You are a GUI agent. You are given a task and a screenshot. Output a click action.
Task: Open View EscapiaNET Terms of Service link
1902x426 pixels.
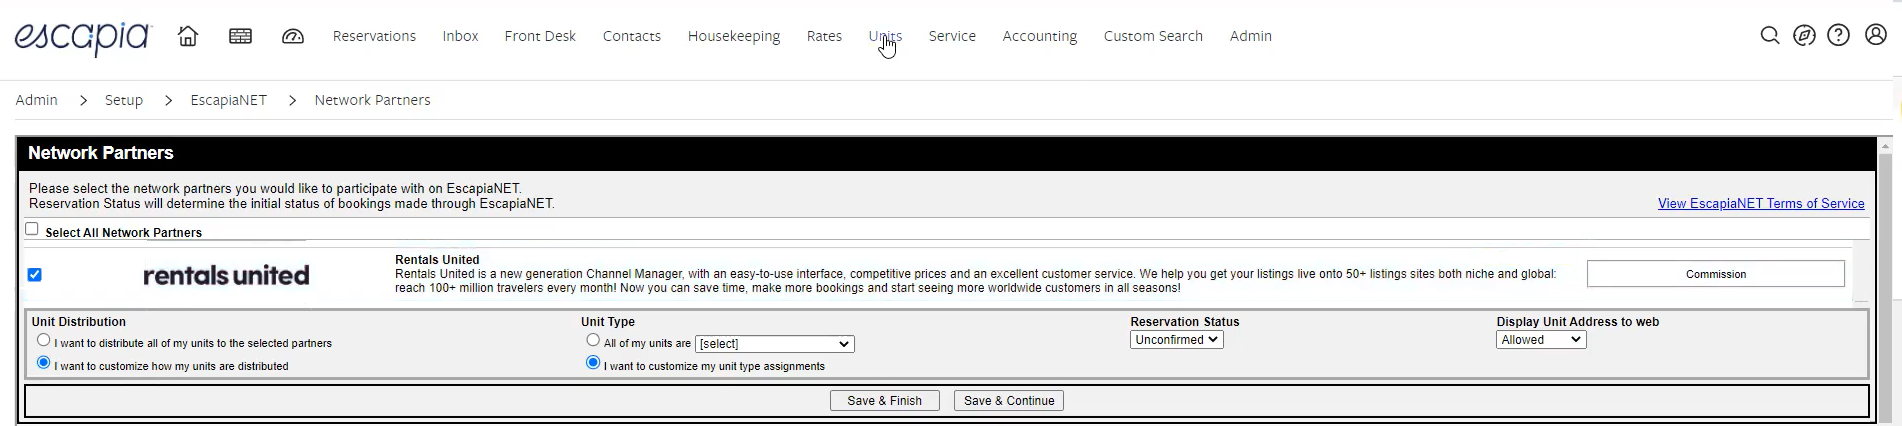(x=1761, y=204)
